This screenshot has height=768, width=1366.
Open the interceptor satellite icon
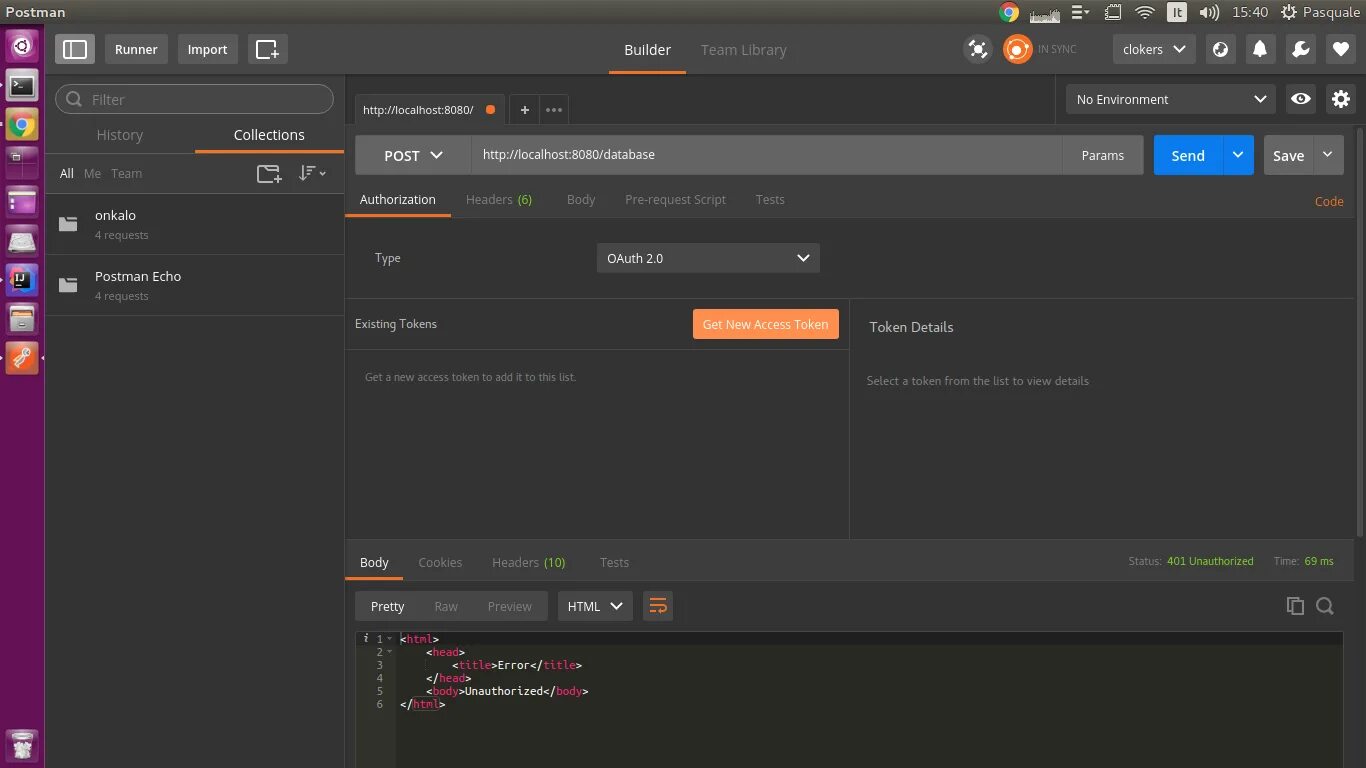pos(977,49)
